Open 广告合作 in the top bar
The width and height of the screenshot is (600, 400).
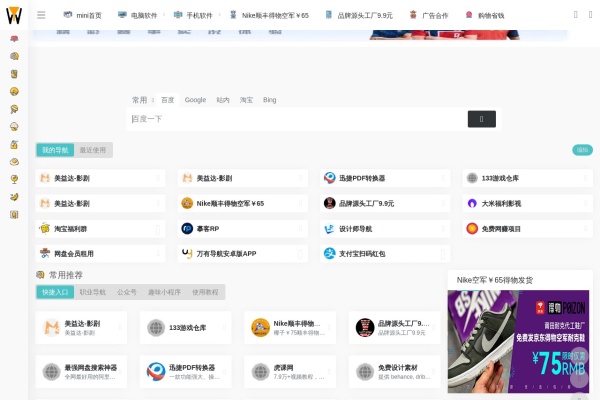(429, 15)
